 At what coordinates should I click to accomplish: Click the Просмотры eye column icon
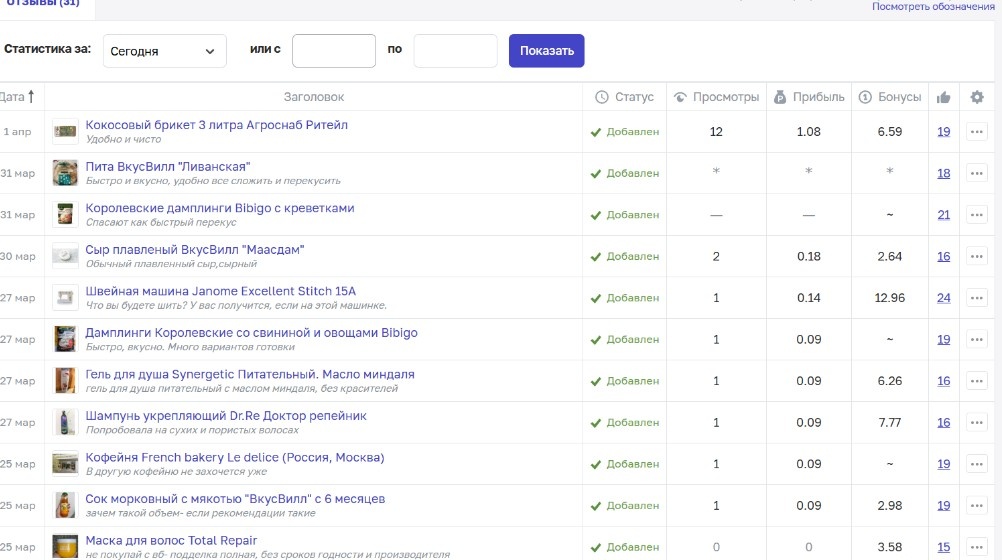680,97
